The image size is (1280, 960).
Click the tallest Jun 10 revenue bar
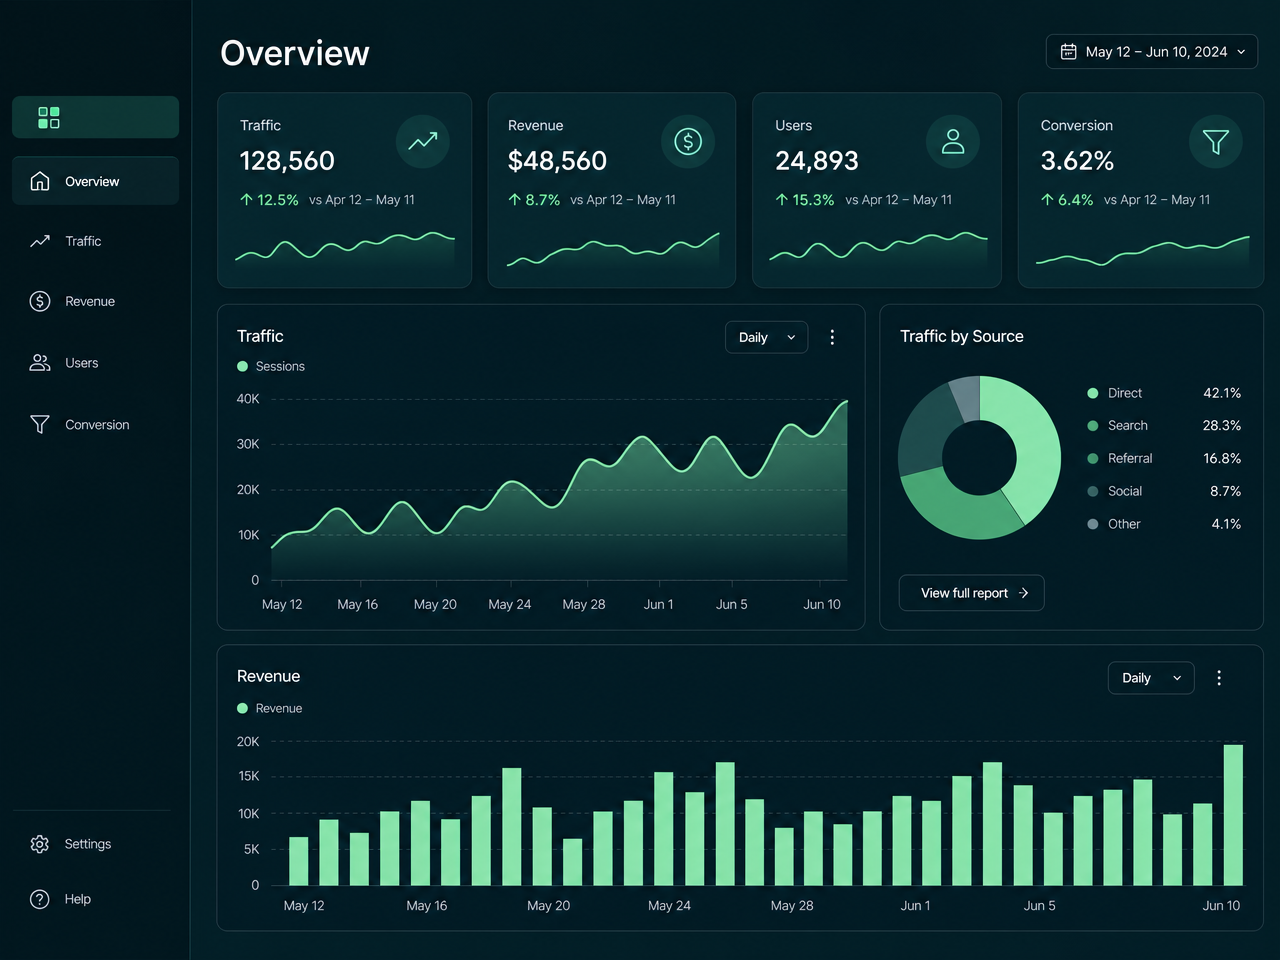coord(1233,815)
